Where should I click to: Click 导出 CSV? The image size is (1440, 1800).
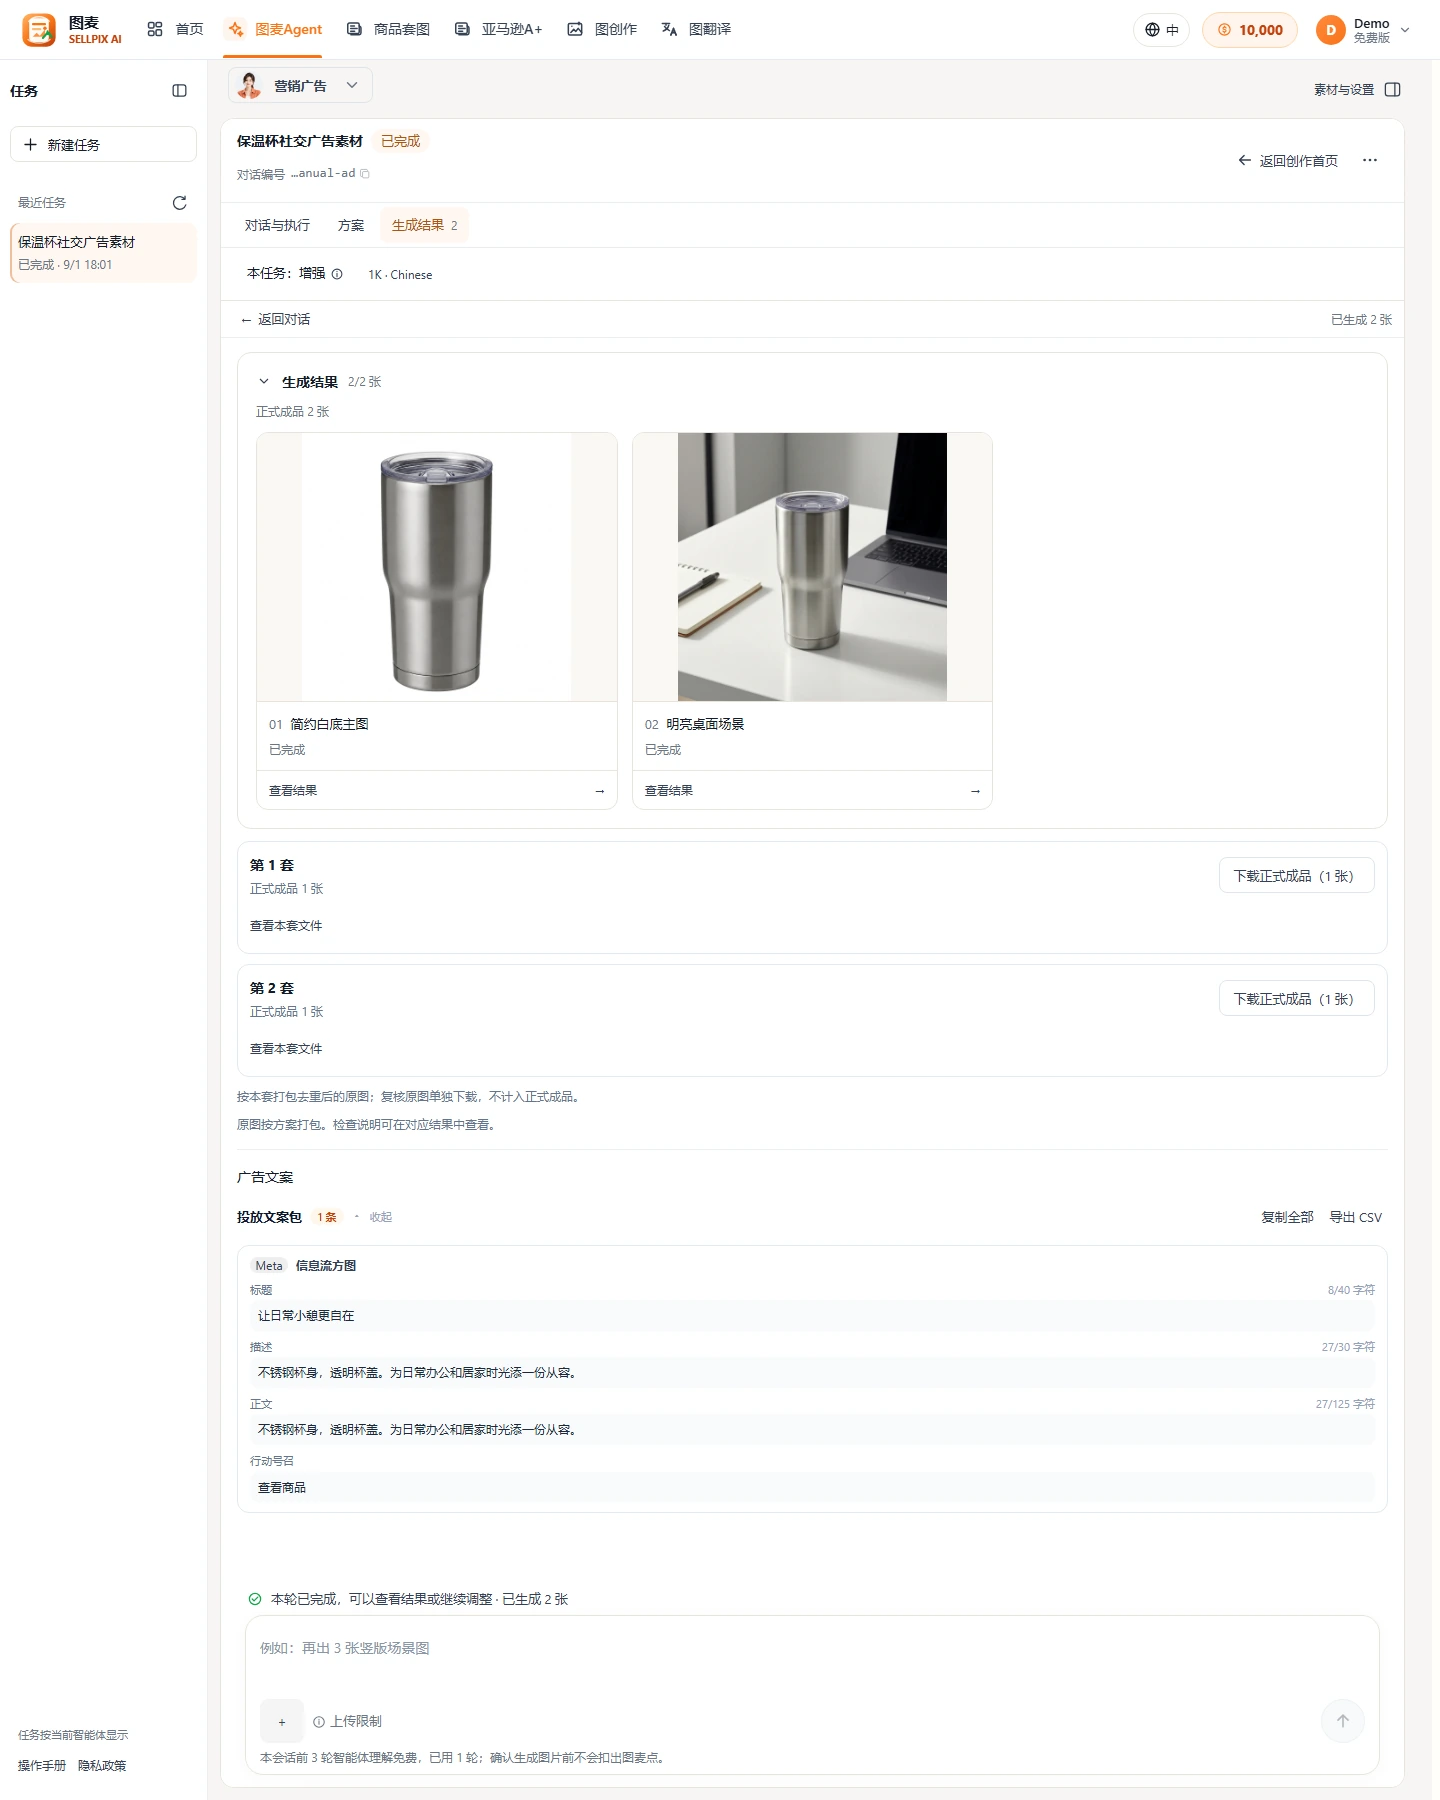click(x=1355, y=1217)
